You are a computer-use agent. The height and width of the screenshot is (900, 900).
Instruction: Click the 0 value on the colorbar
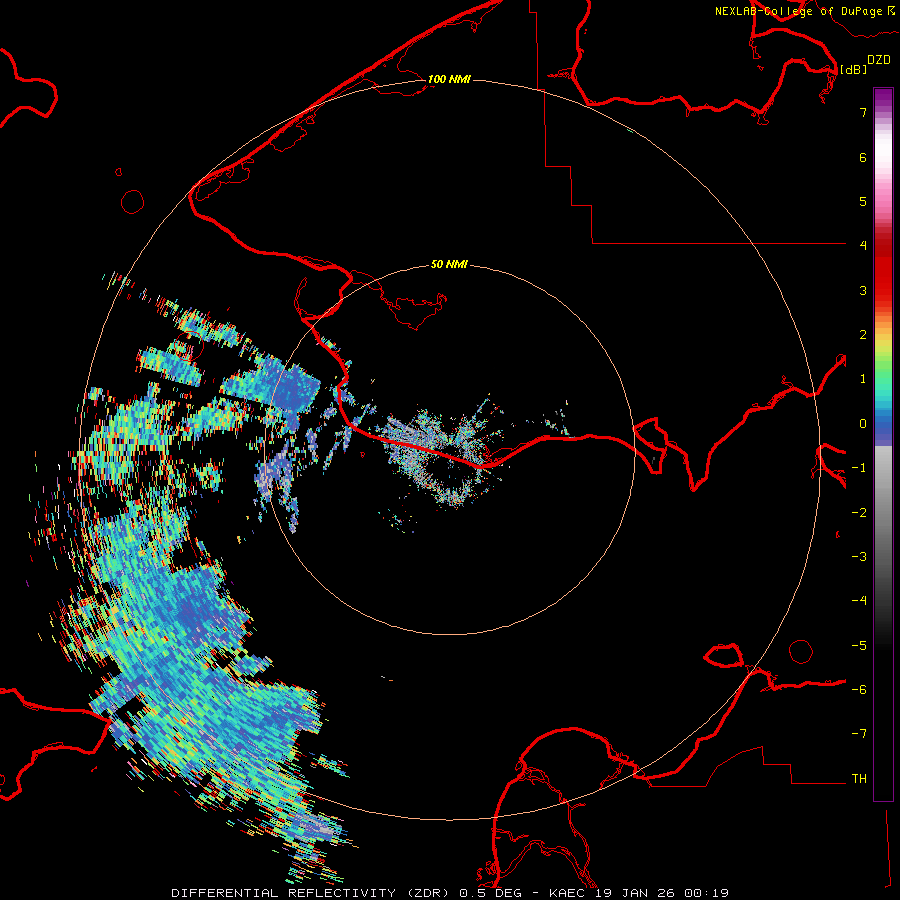click(863, 424)
